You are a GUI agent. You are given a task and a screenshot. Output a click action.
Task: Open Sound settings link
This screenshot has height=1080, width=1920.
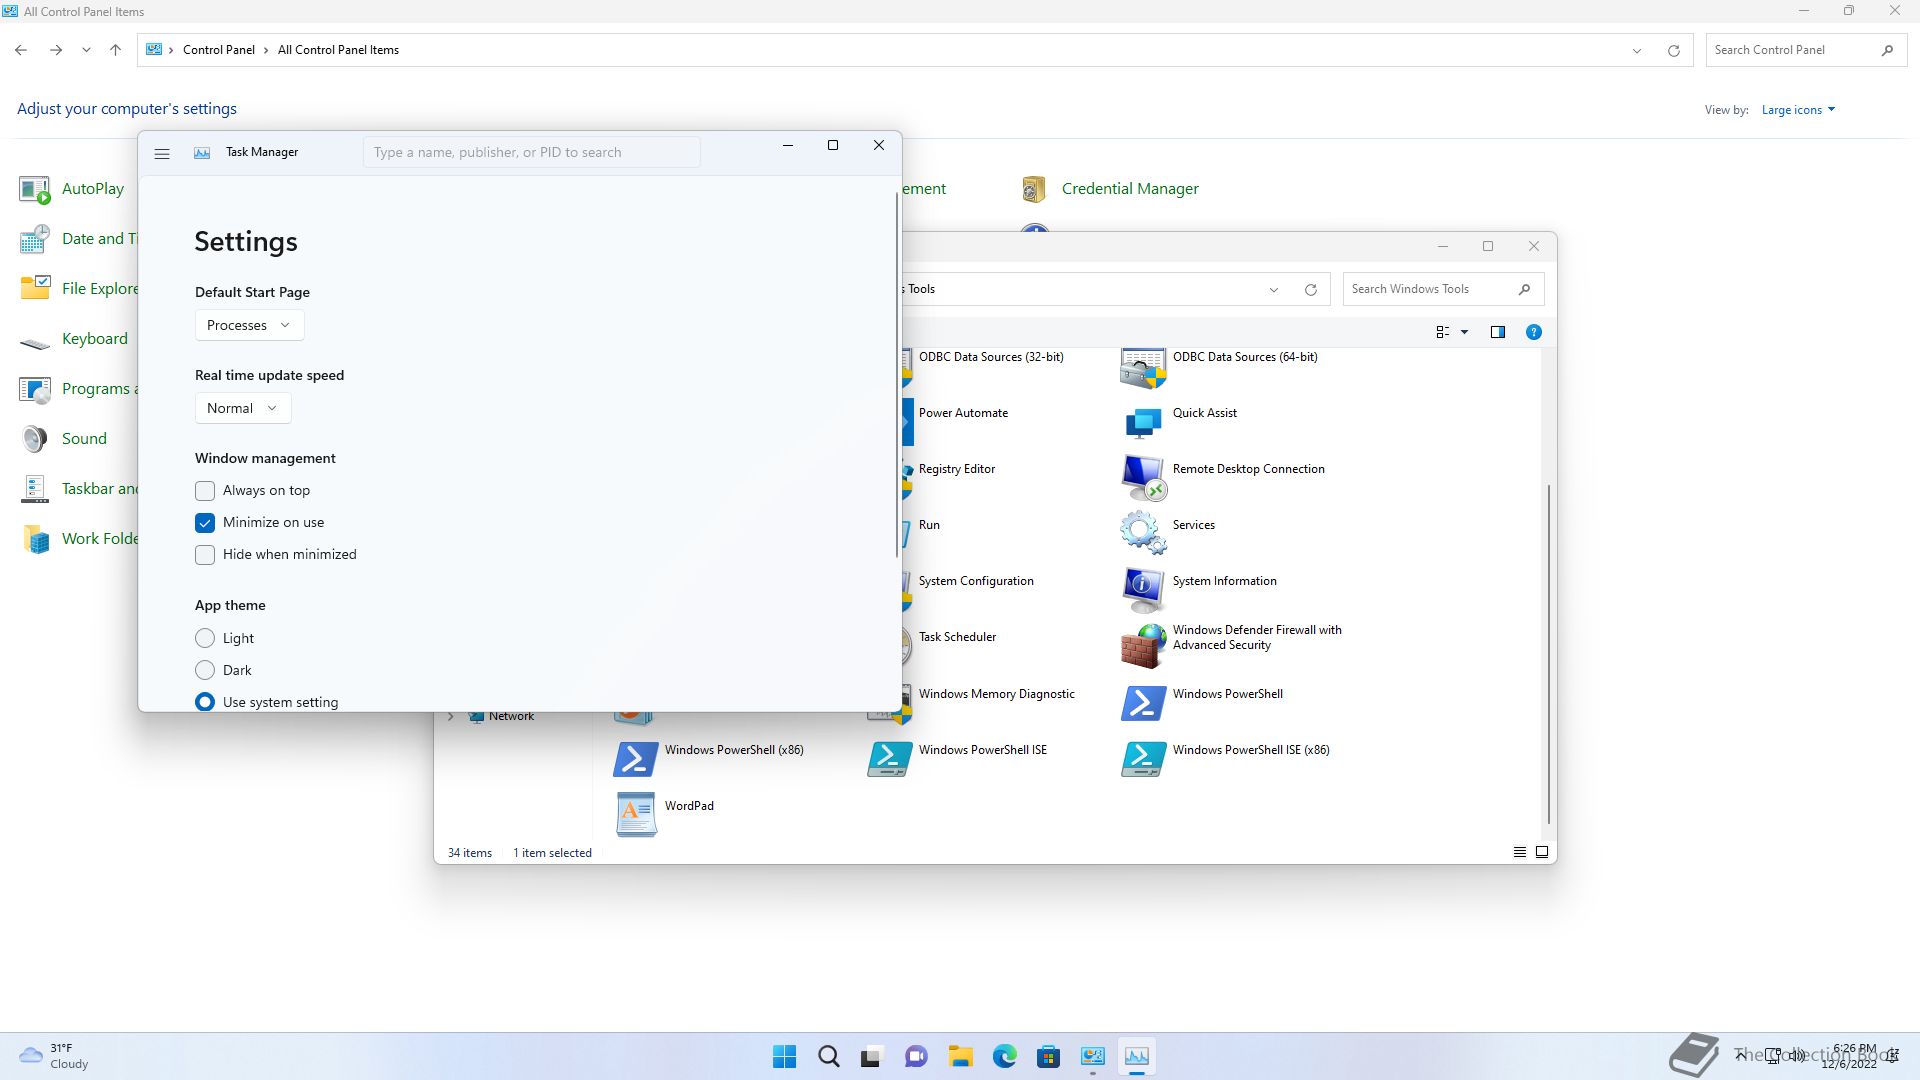point(84,439)
